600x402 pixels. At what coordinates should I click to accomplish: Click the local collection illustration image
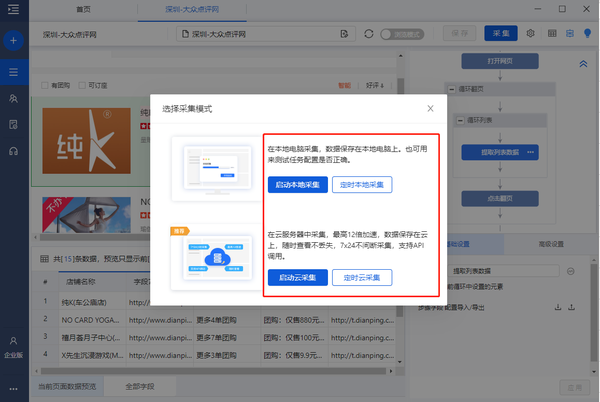click(217, 168)
